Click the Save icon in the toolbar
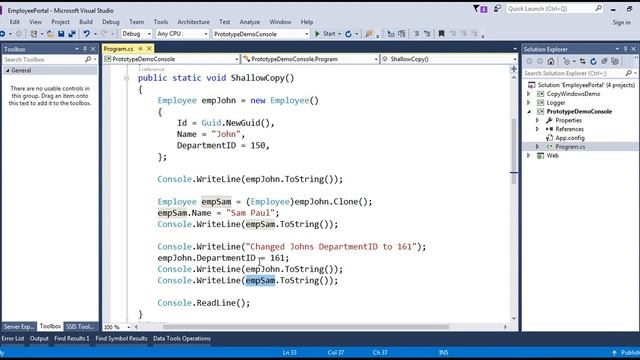 (x=61, y=34)
